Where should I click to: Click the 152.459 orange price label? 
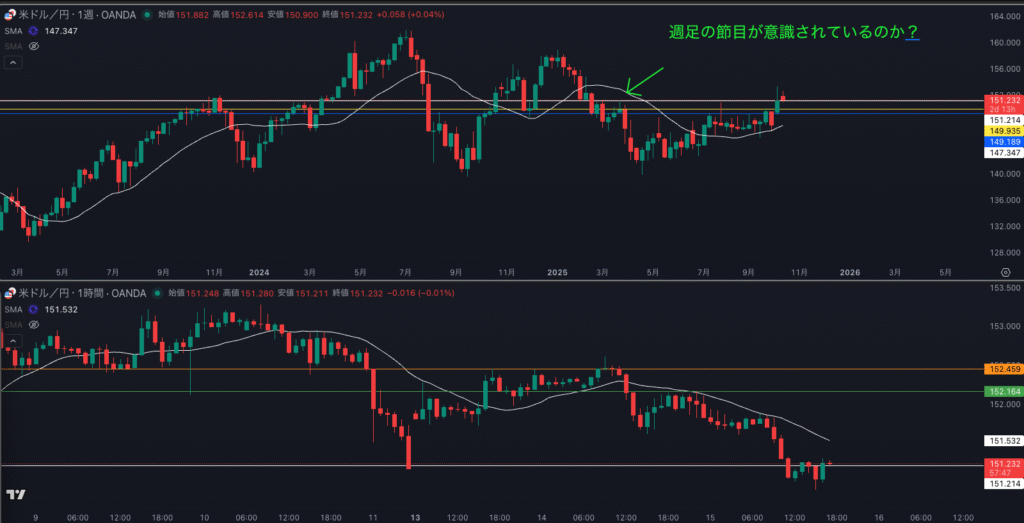[x=1003, y=370]
